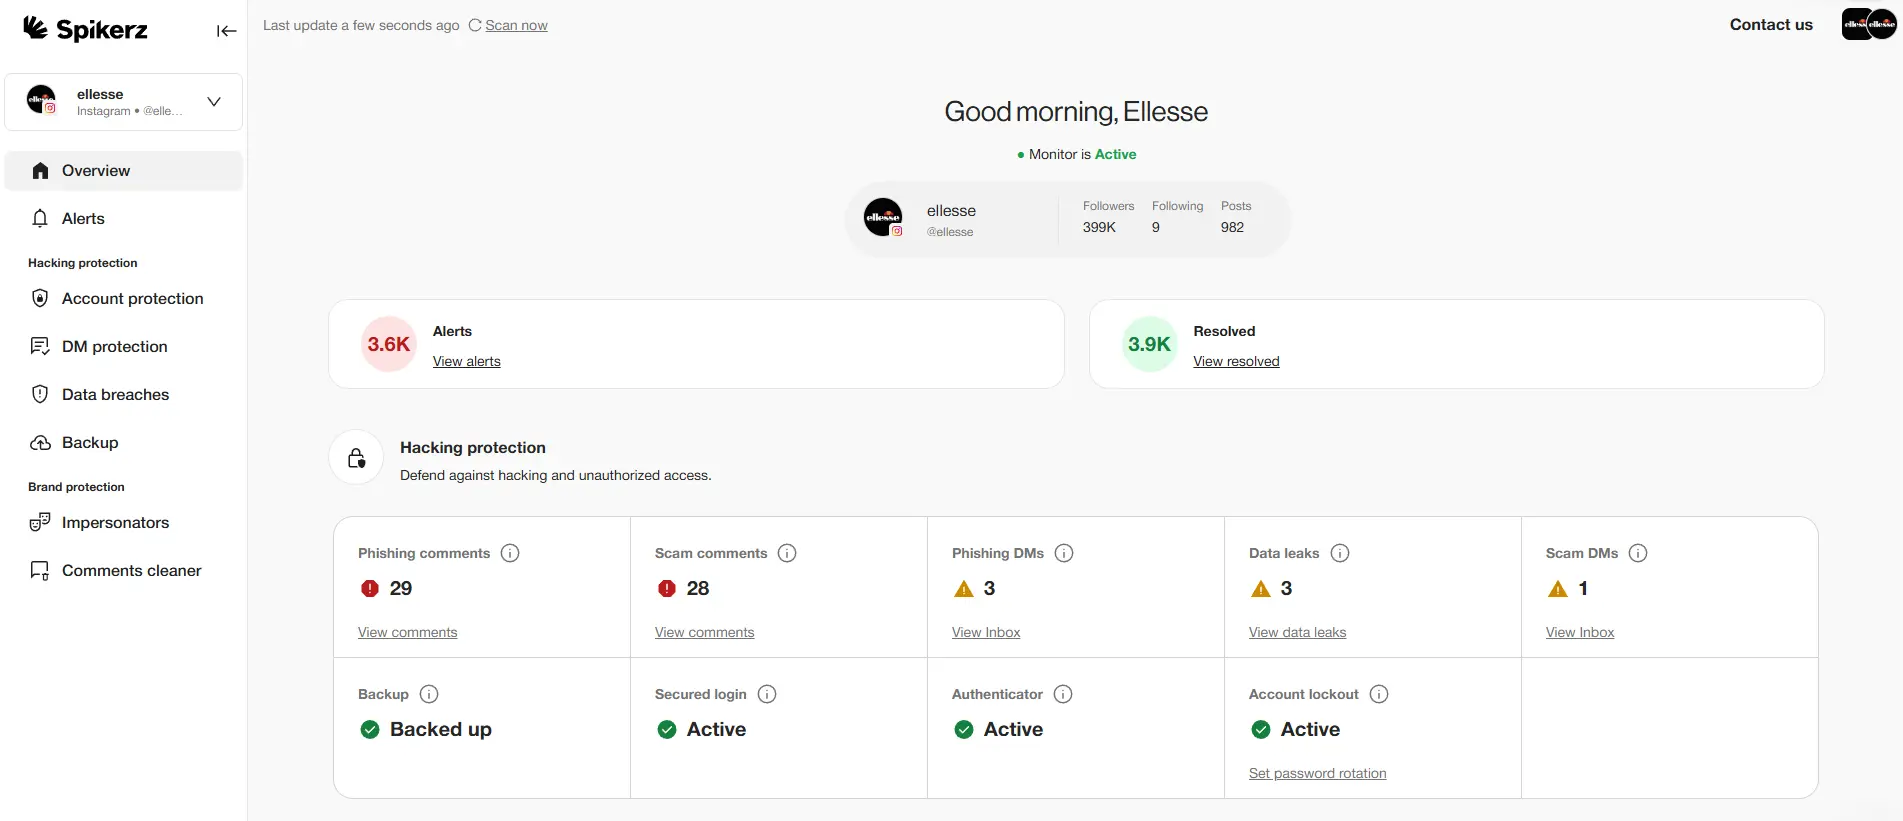Click the green check beside Backed up
This screenshot has width=1903, height=821.
pos(370,729)
